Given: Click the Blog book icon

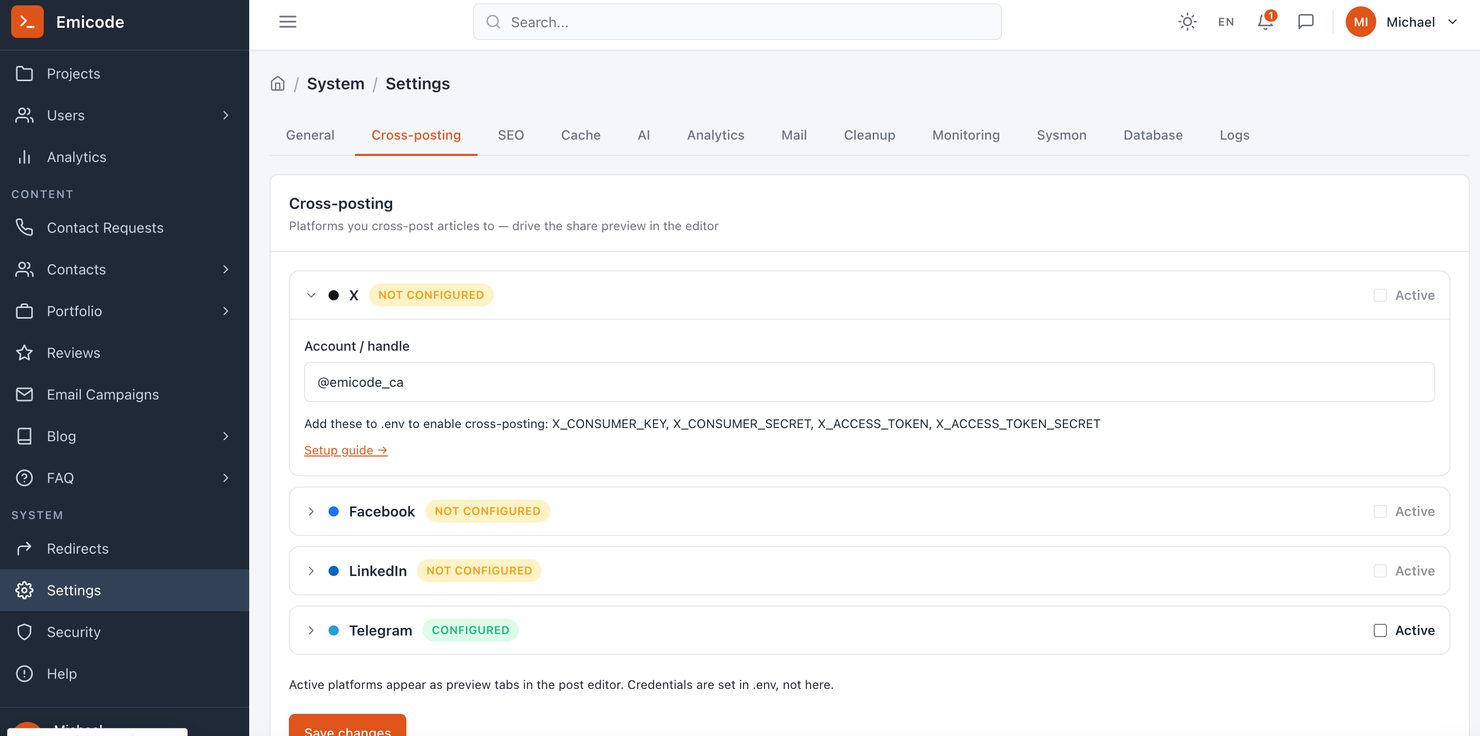Looking at the screenshot, I should point(25,436).
